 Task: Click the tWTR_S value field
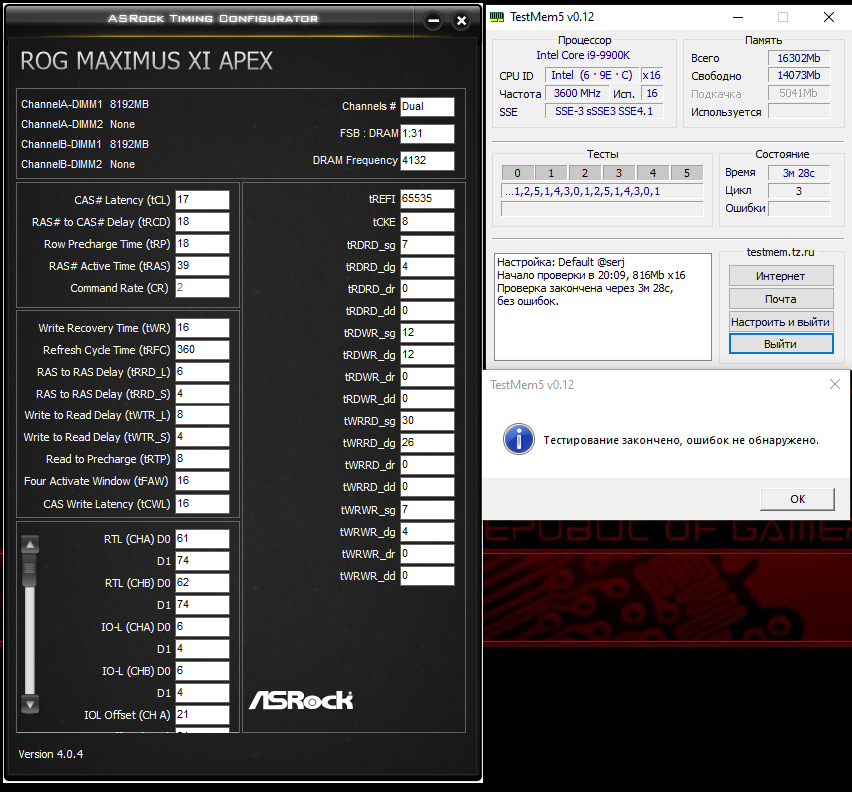202,437
